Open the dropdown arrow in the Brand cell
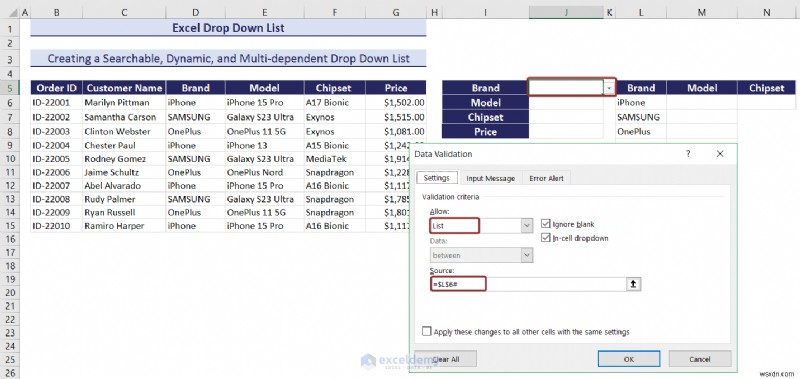The image size is (800, 379). pyautogui.click(x=609, y=88)
